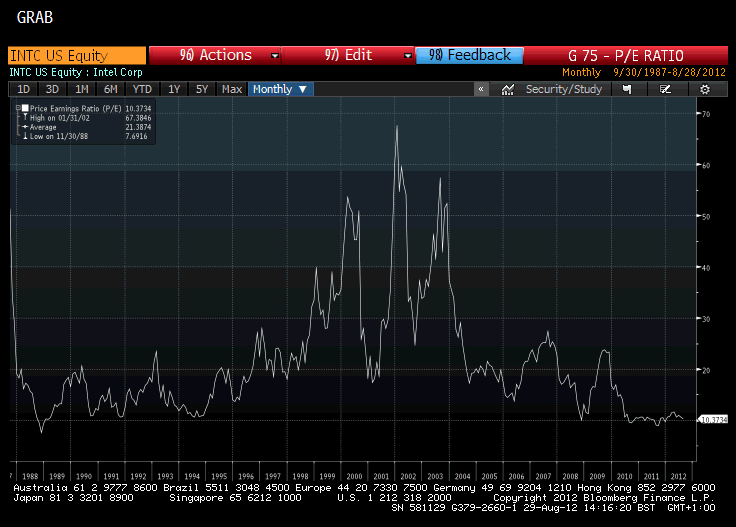Click the INTC US Equity input field

pyautogui.click(x=77, y=55)
